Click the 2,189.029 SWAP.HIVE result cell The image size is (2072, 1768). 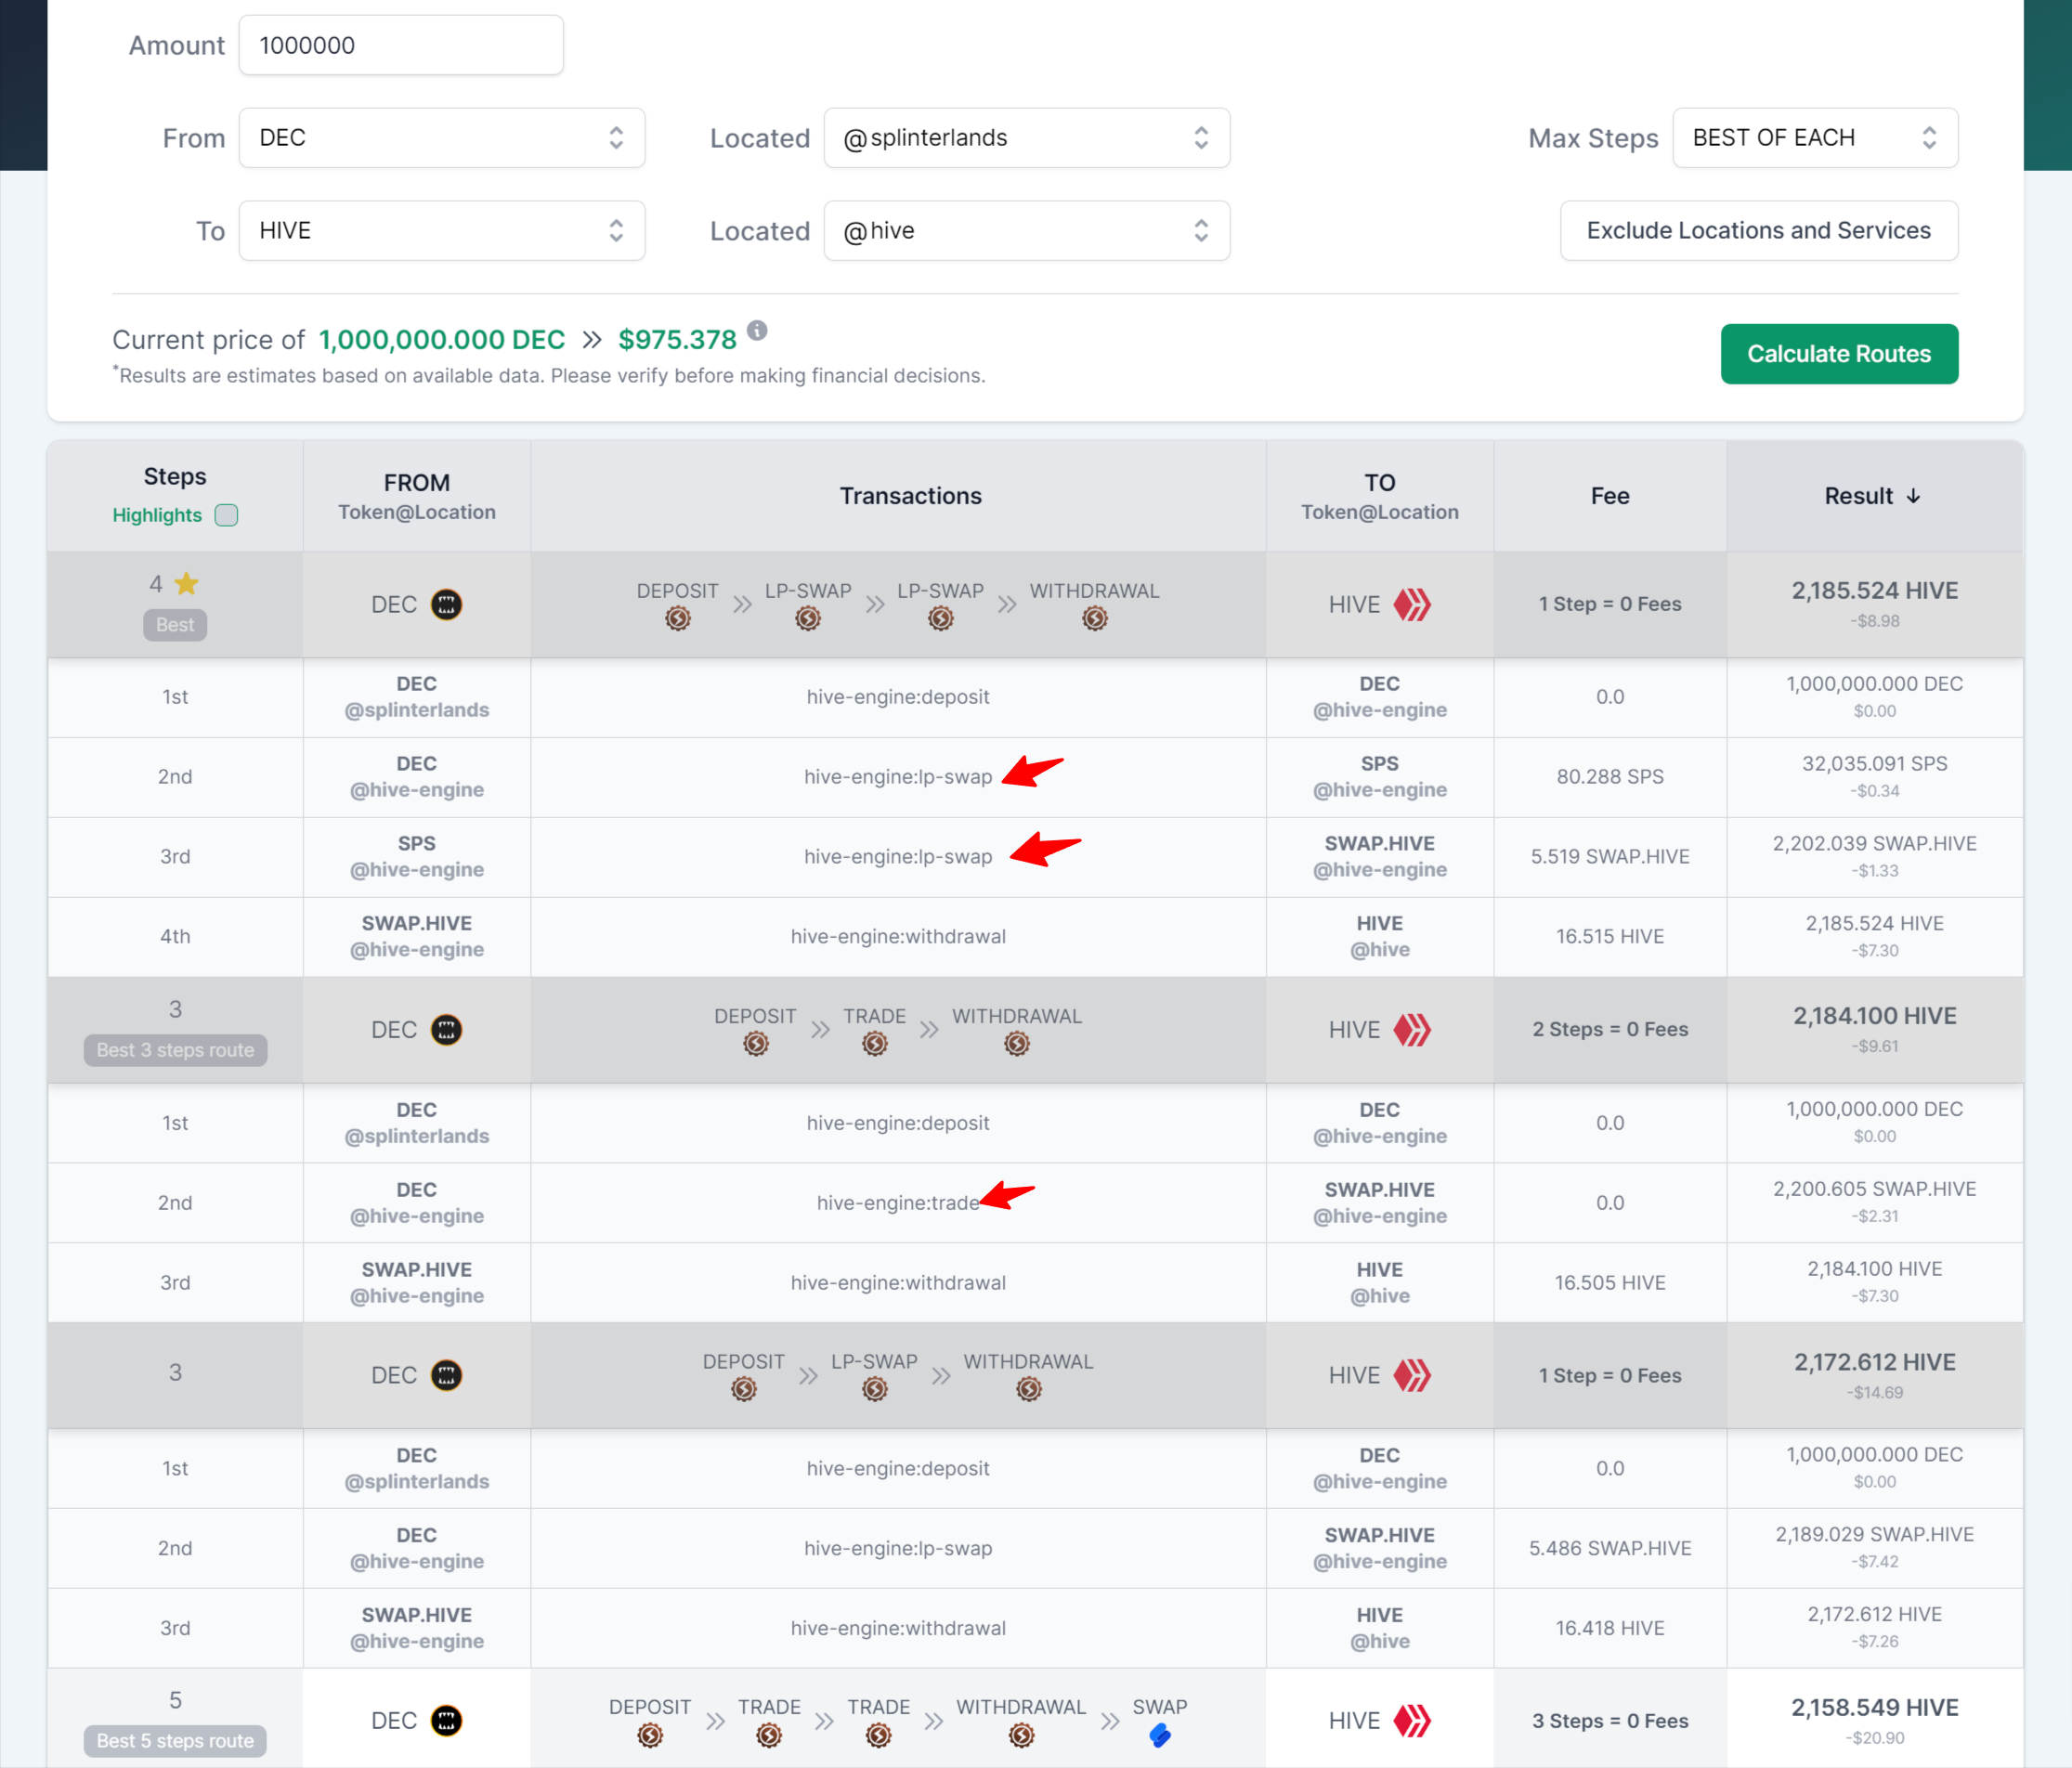coord(1874,1547)
